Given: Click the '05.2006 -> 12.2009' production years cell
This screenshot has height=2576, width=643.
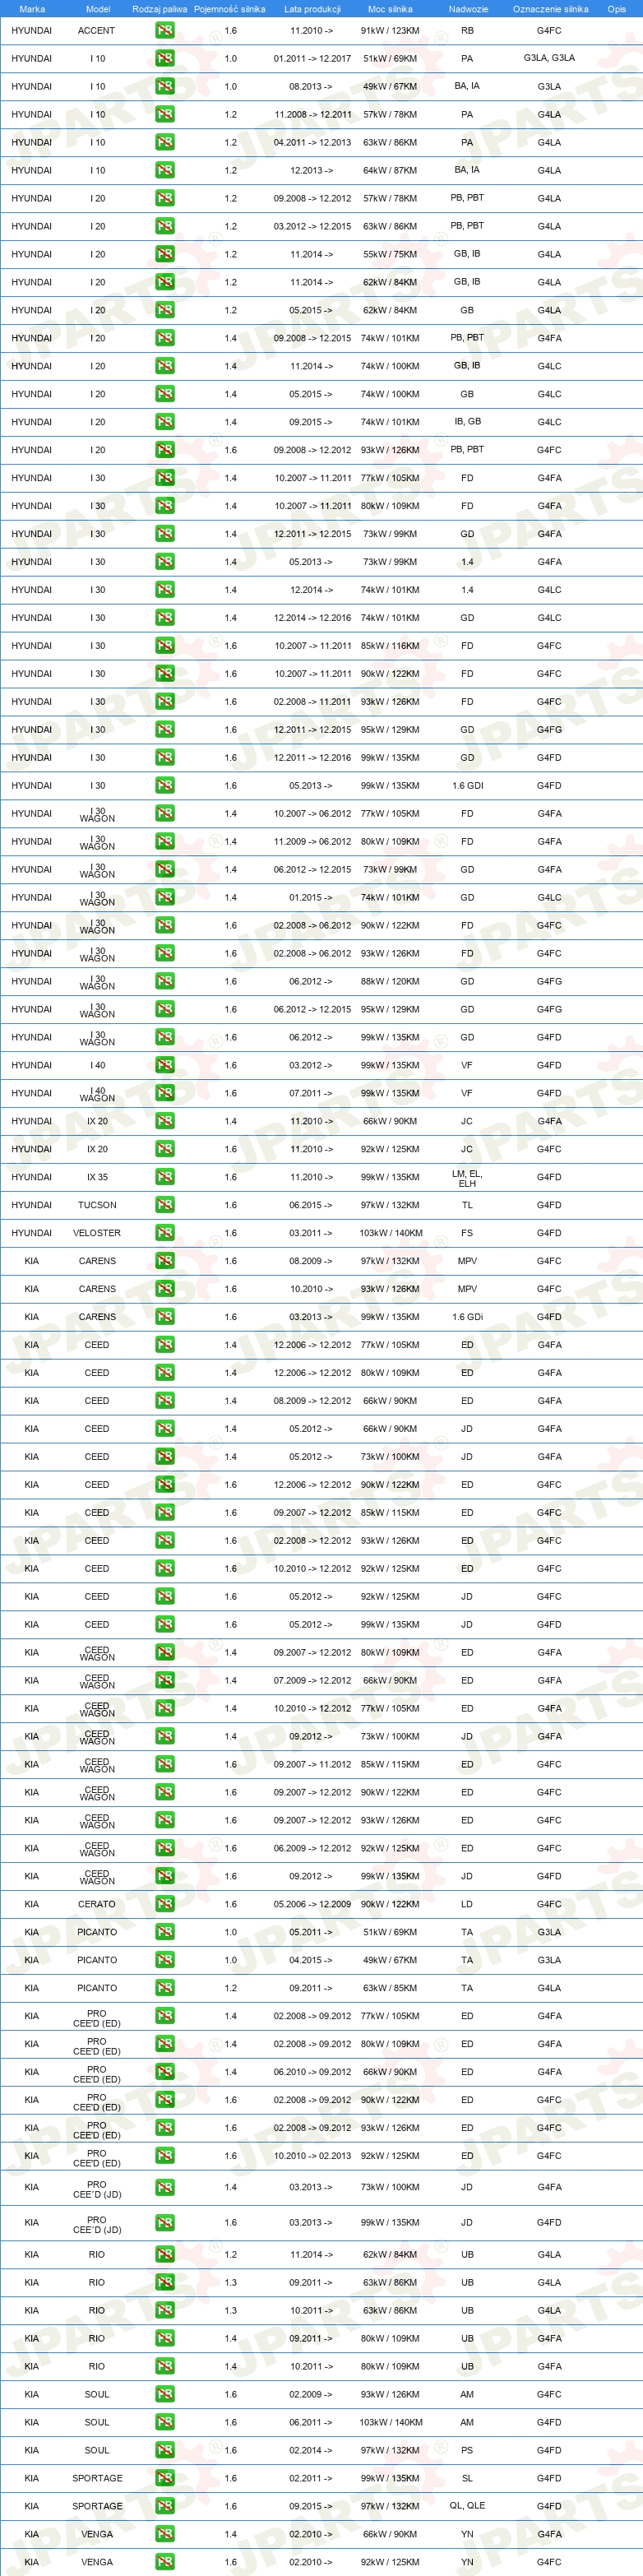Looking at the screenshot, I should point(312,1904).
